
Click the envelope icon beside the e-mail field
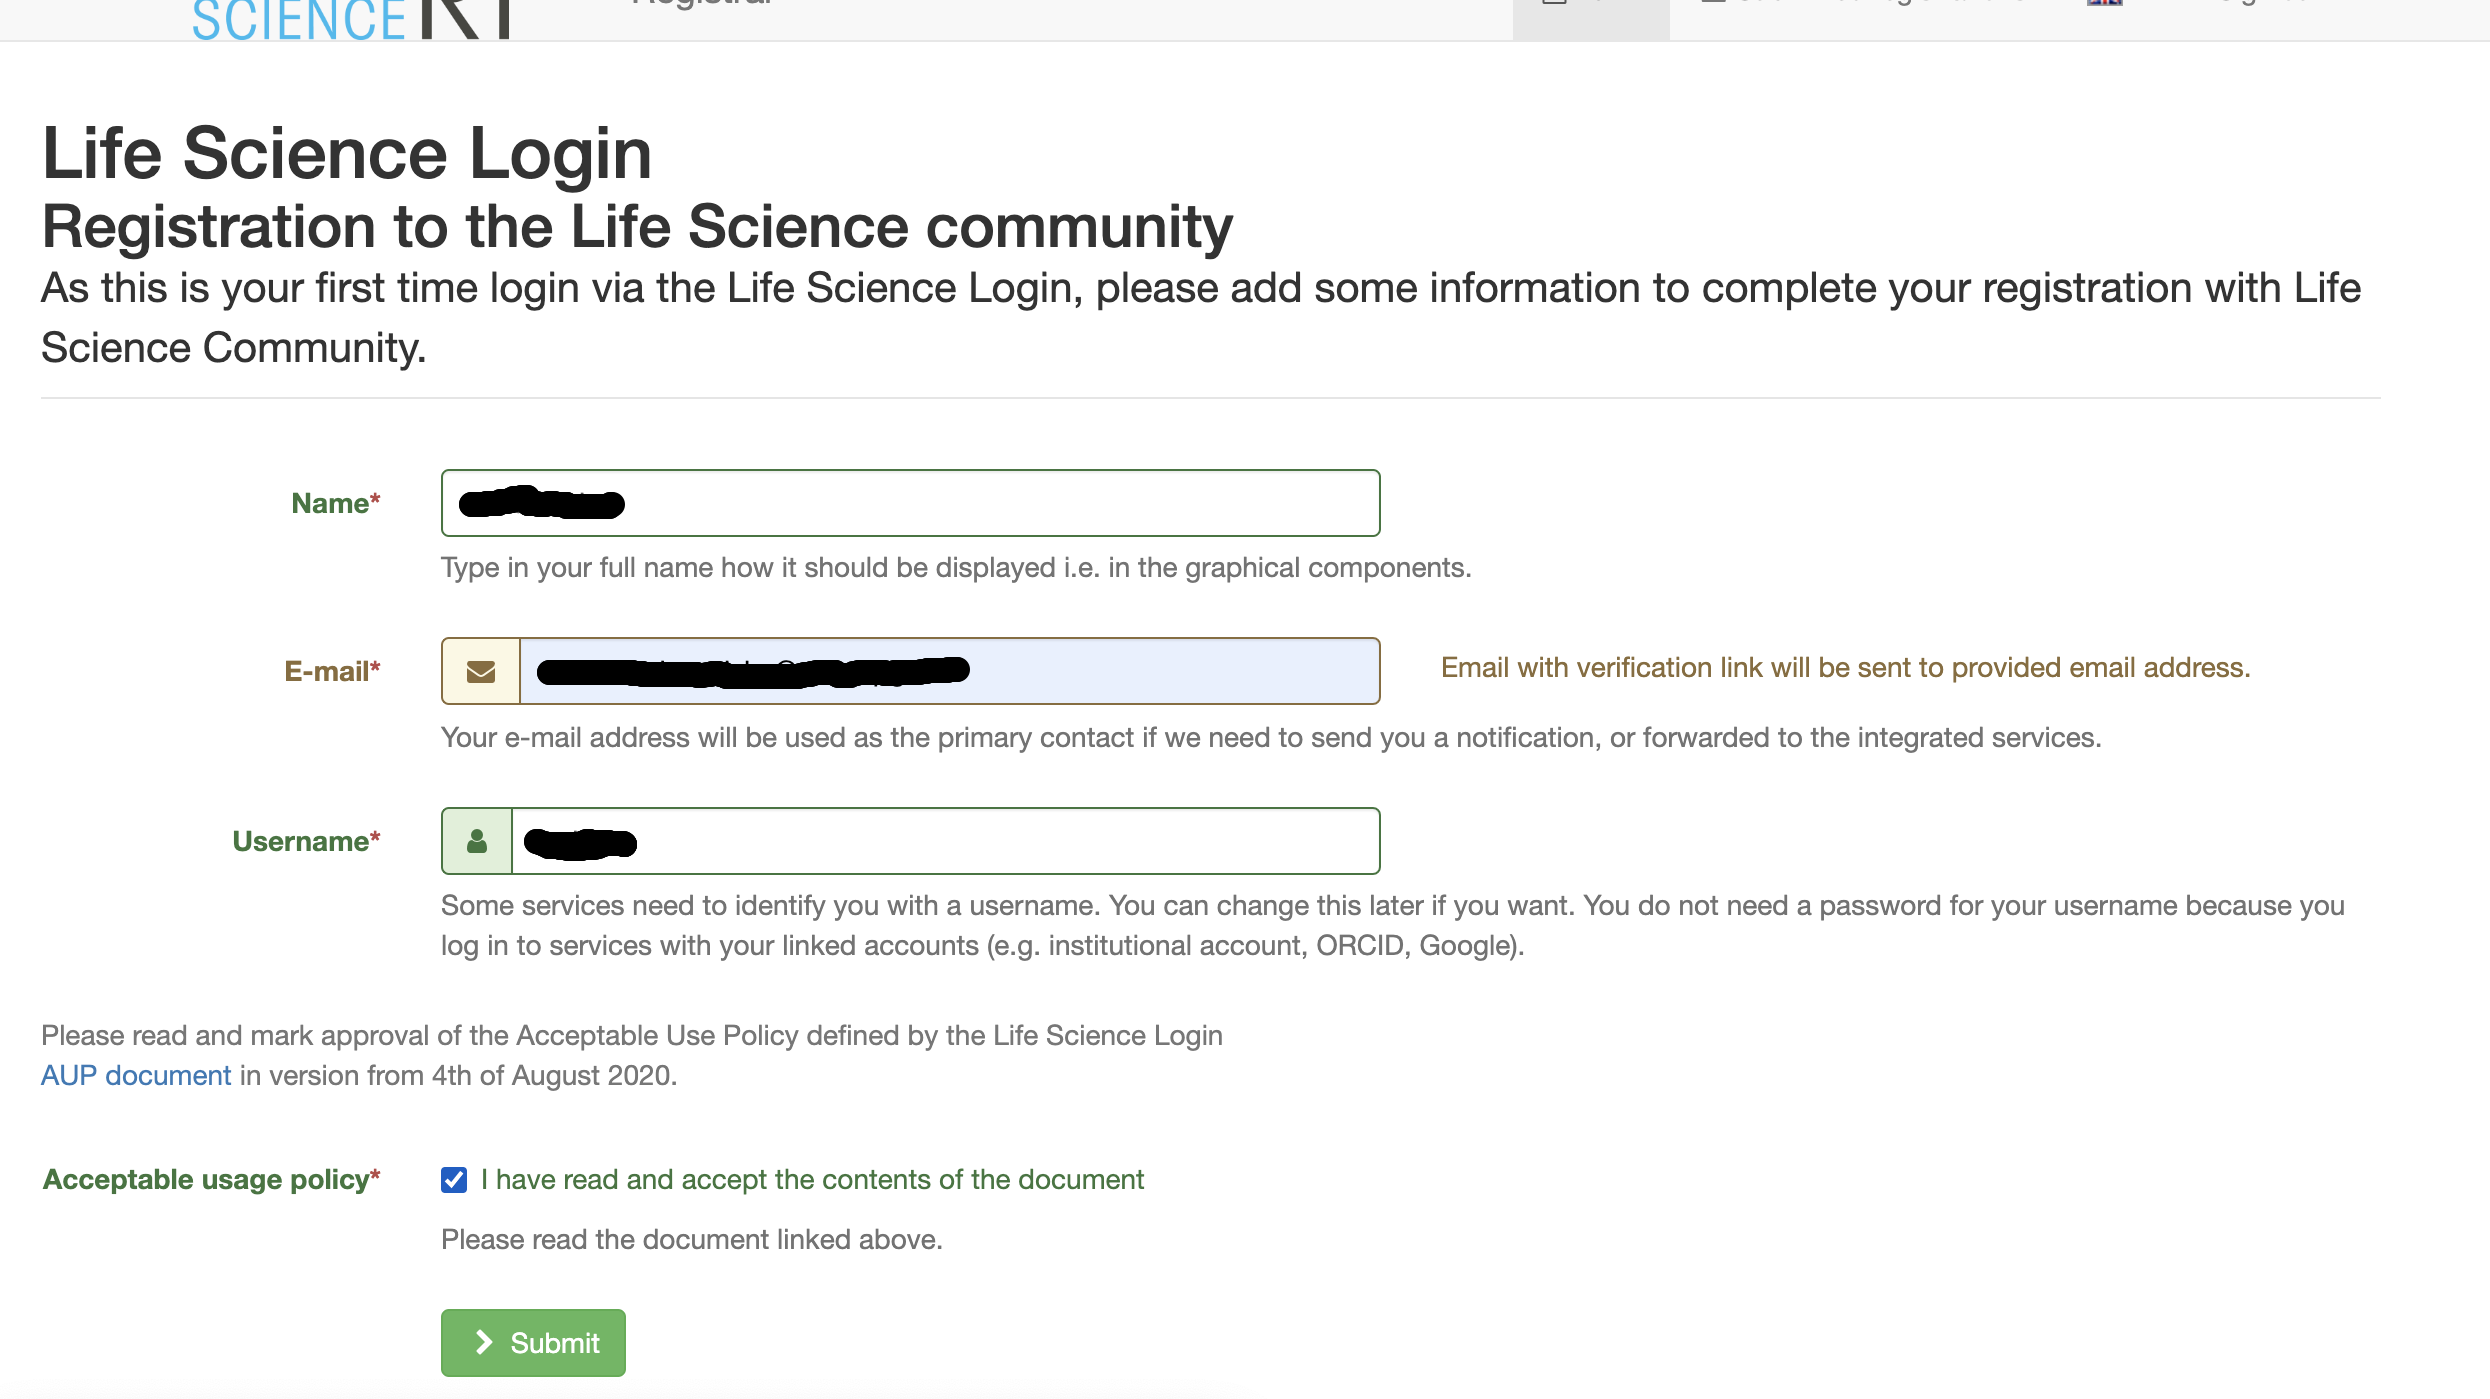(481, 671)
